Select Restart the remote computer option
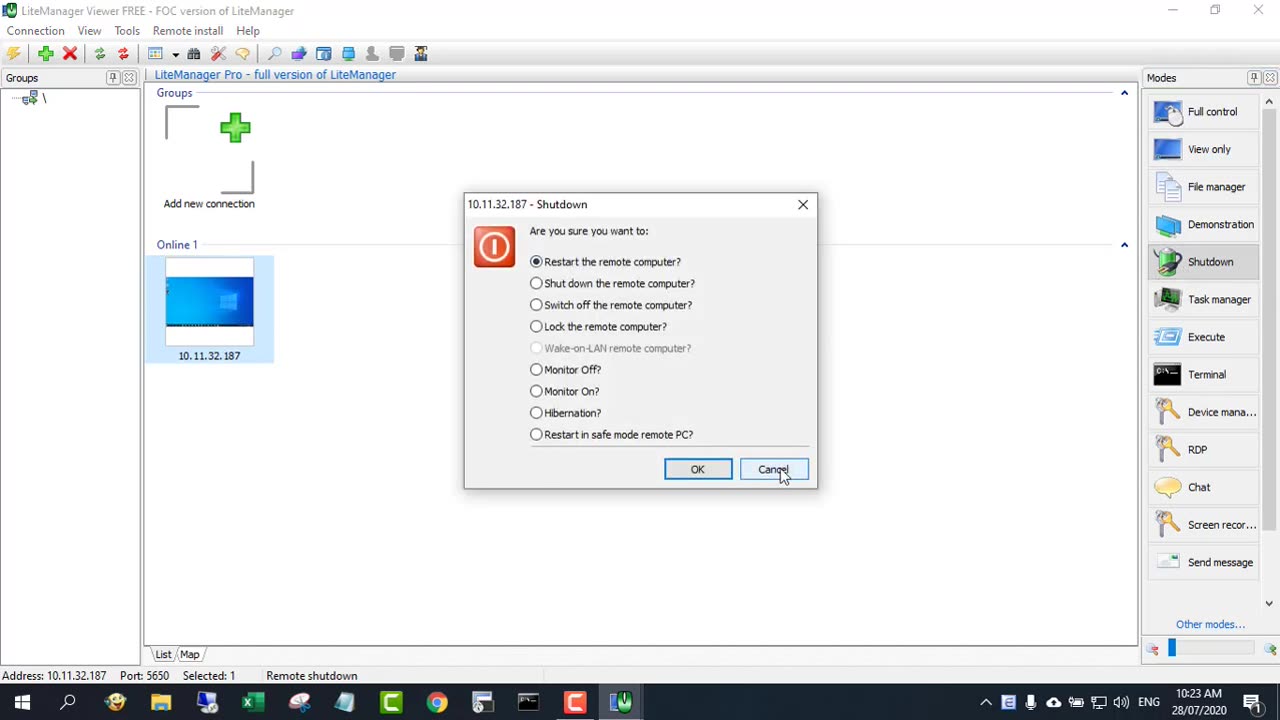1280x720 pixels. pyautogui.click(x=607, y=262)
